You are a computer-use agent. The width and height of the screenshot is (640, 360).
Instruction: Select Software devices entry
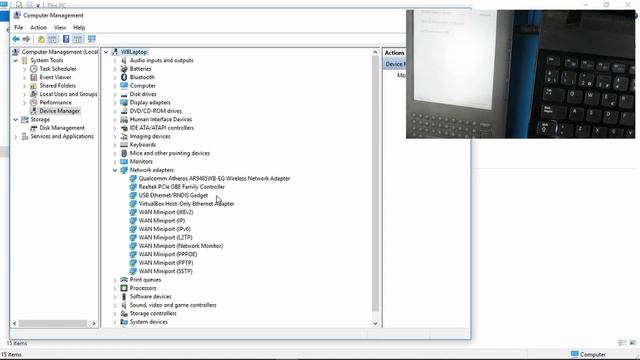151,297
